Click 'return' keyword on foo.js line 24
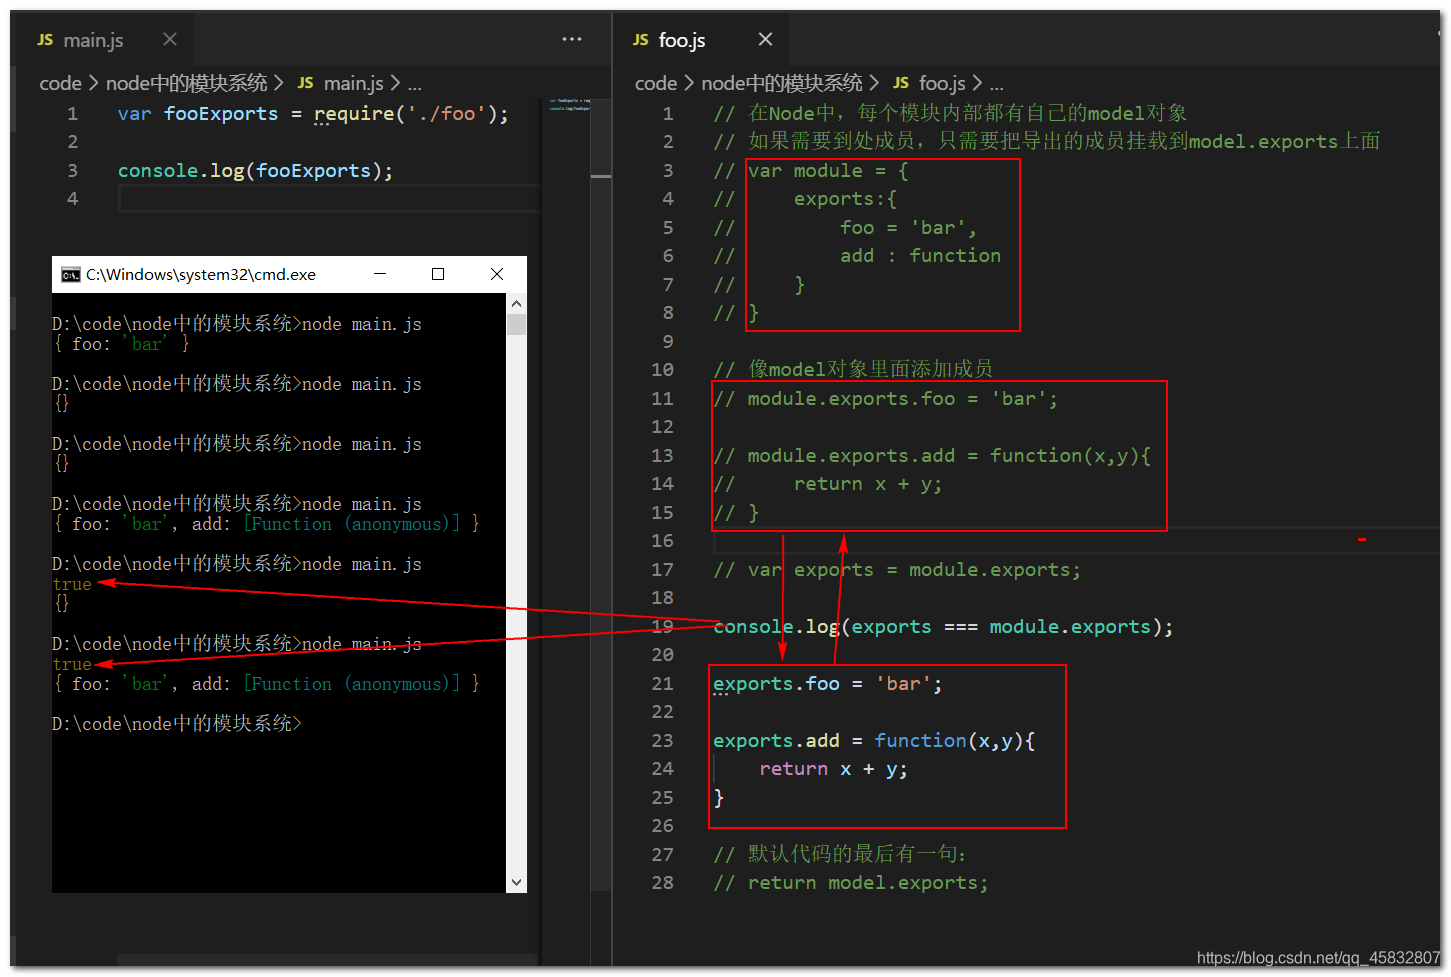This screenshot has width=1451, height=977. point(794,769)
